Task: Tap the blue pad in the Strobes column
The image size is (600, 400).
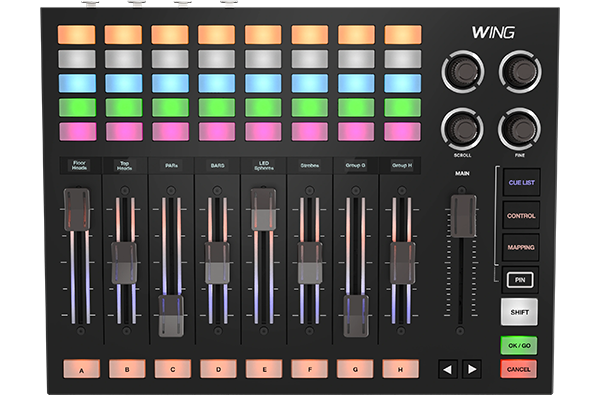Action: coord(310,83)
